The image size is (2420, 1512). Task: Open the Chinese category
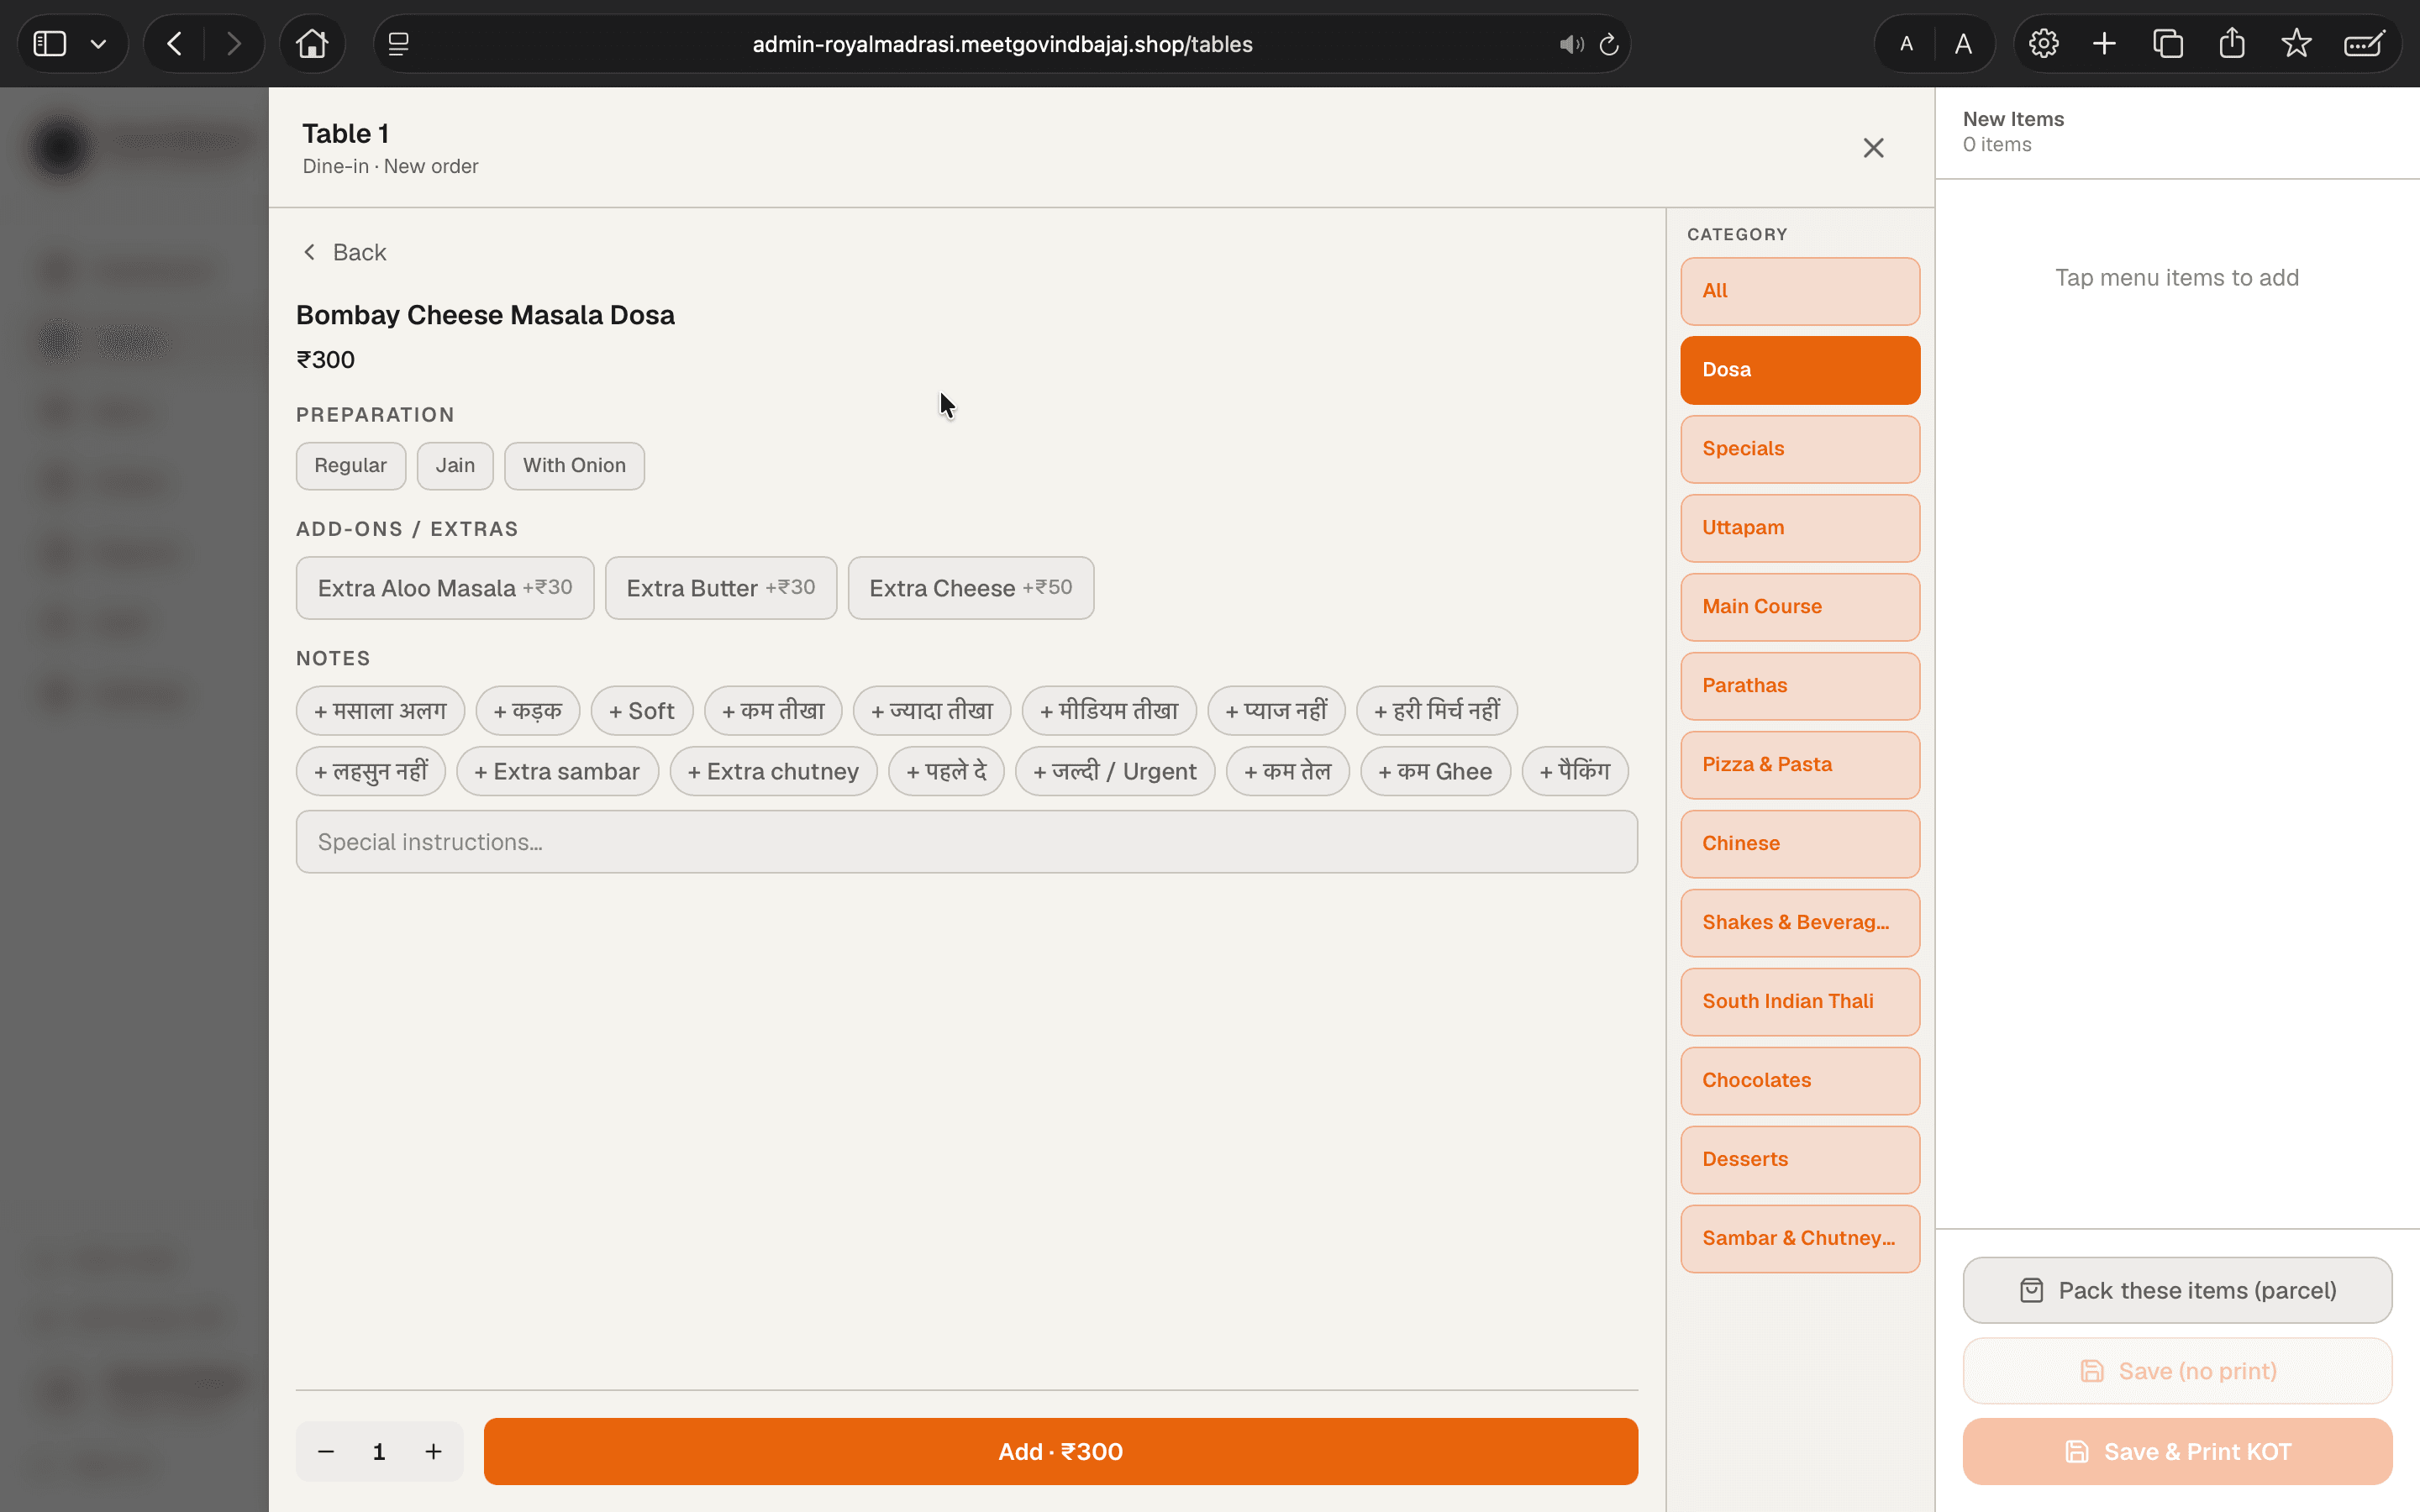1800,844
